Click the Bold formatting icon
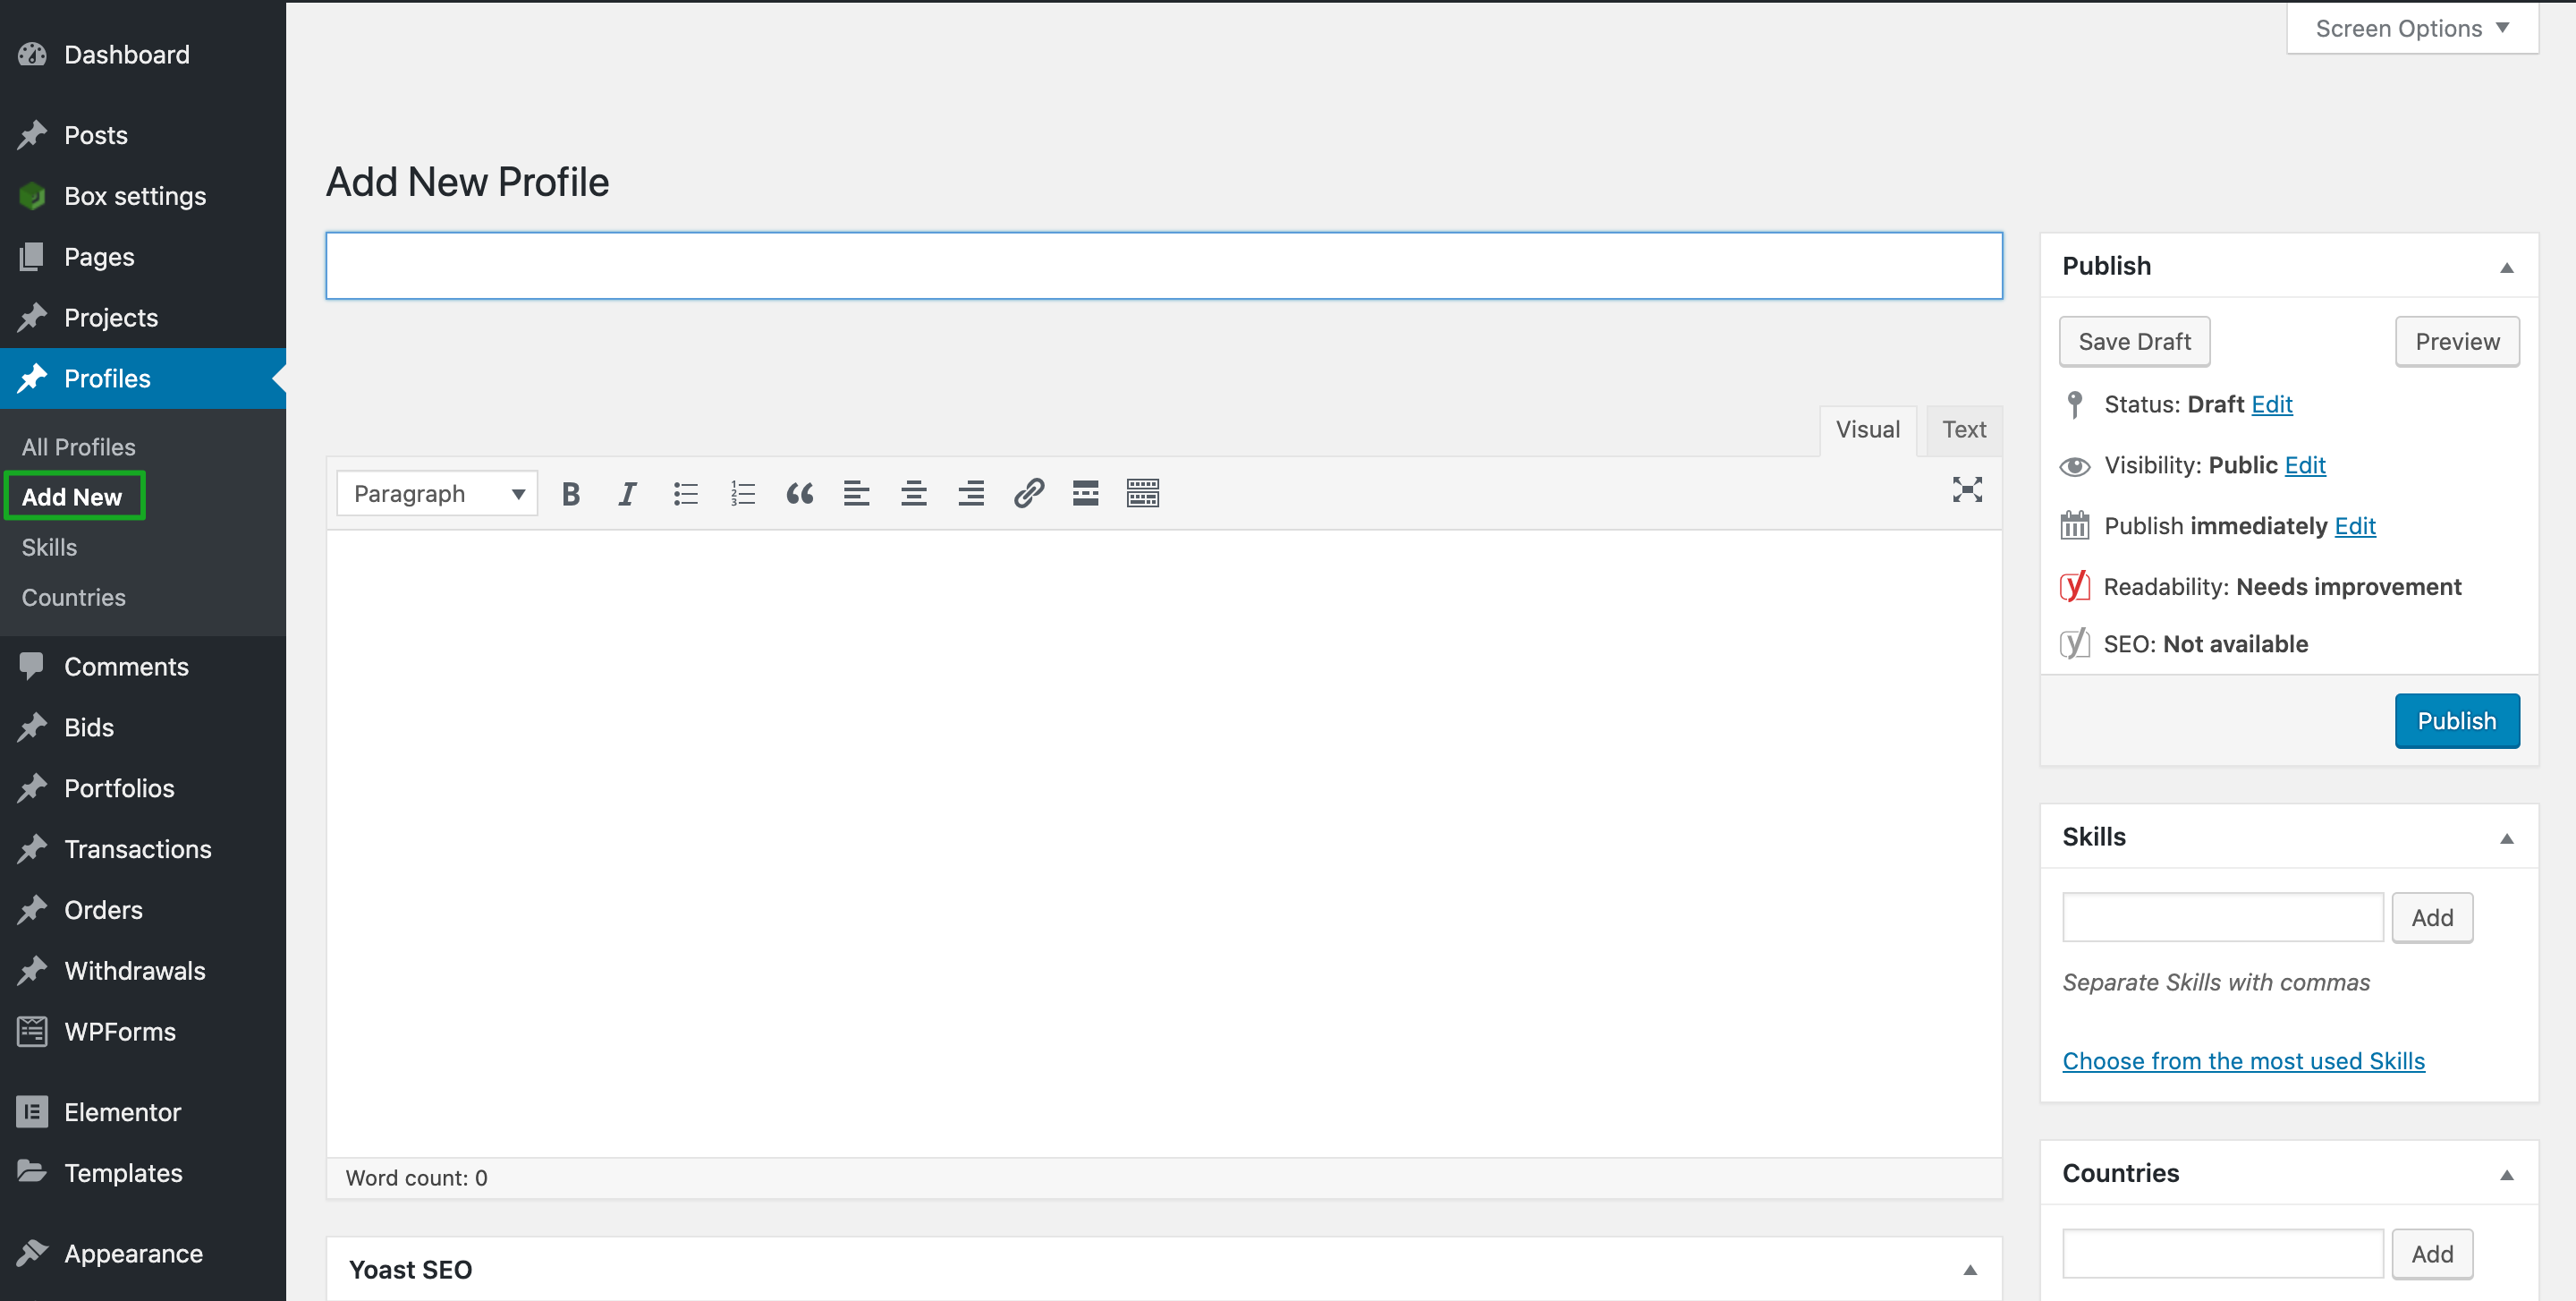Viewport: 2576px width, 1301px height. (x=569, y=491)
